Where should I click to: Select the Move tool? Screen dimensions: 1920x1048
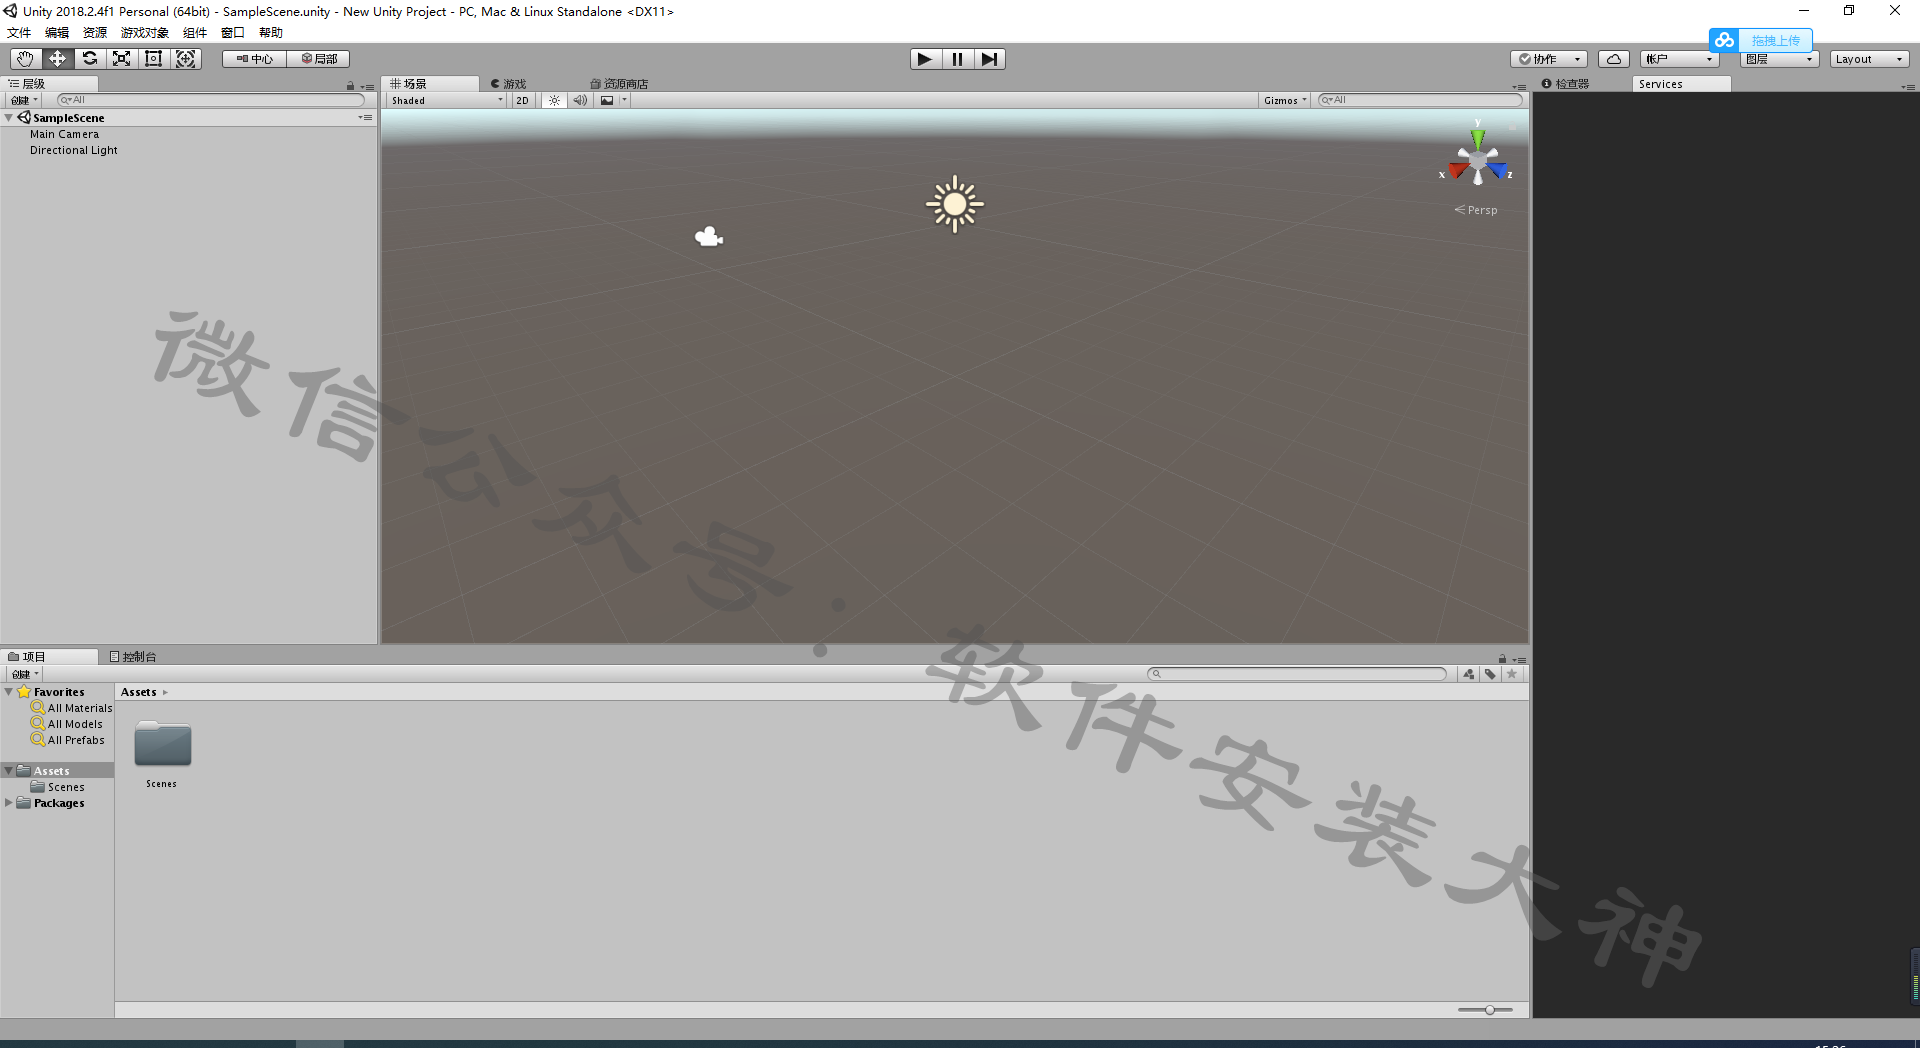coord(57,59)
